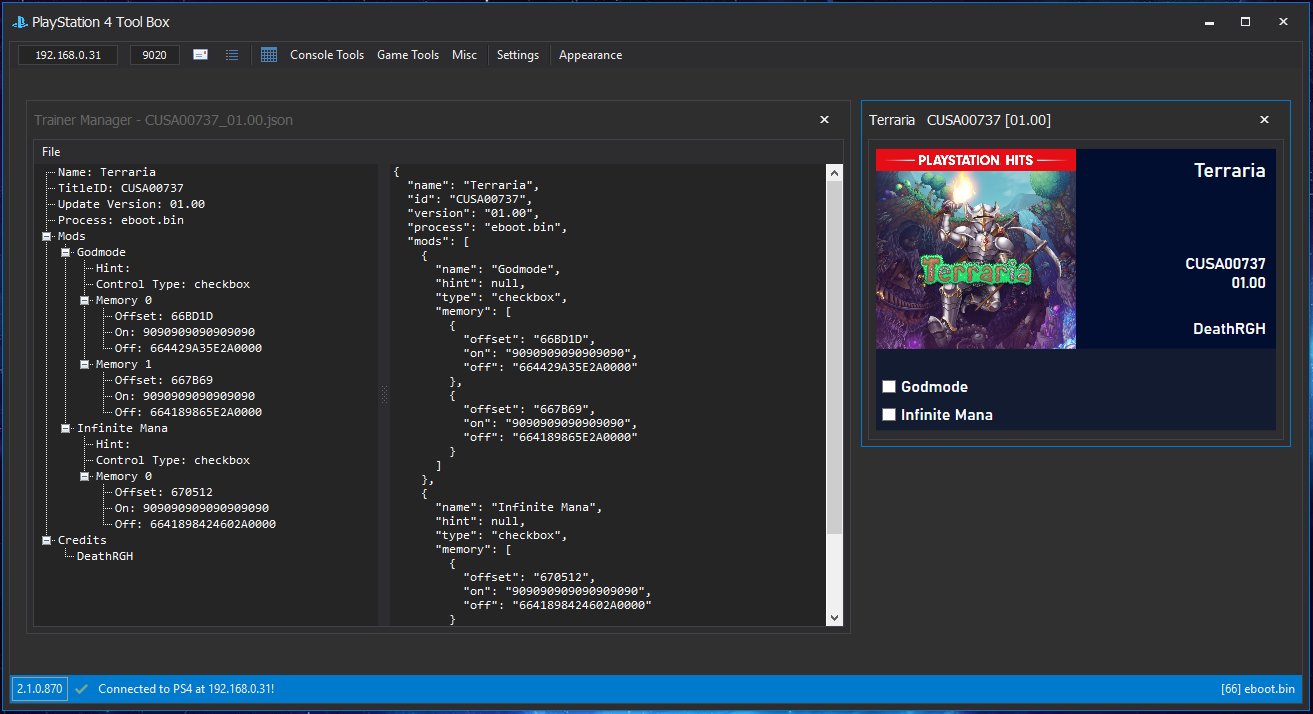Select the 'Process: eboot.bin' tree row
1313x714 pixels.
(x=120, y=220)
